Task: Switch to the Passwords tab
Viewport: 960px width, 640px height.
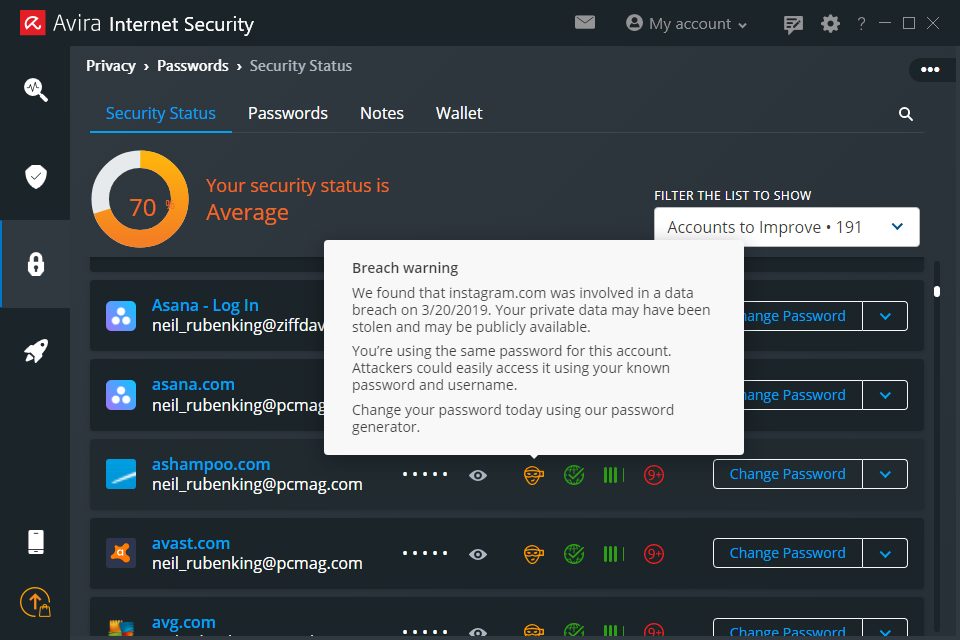Action: pyautogui.click(x=288, y=113)
